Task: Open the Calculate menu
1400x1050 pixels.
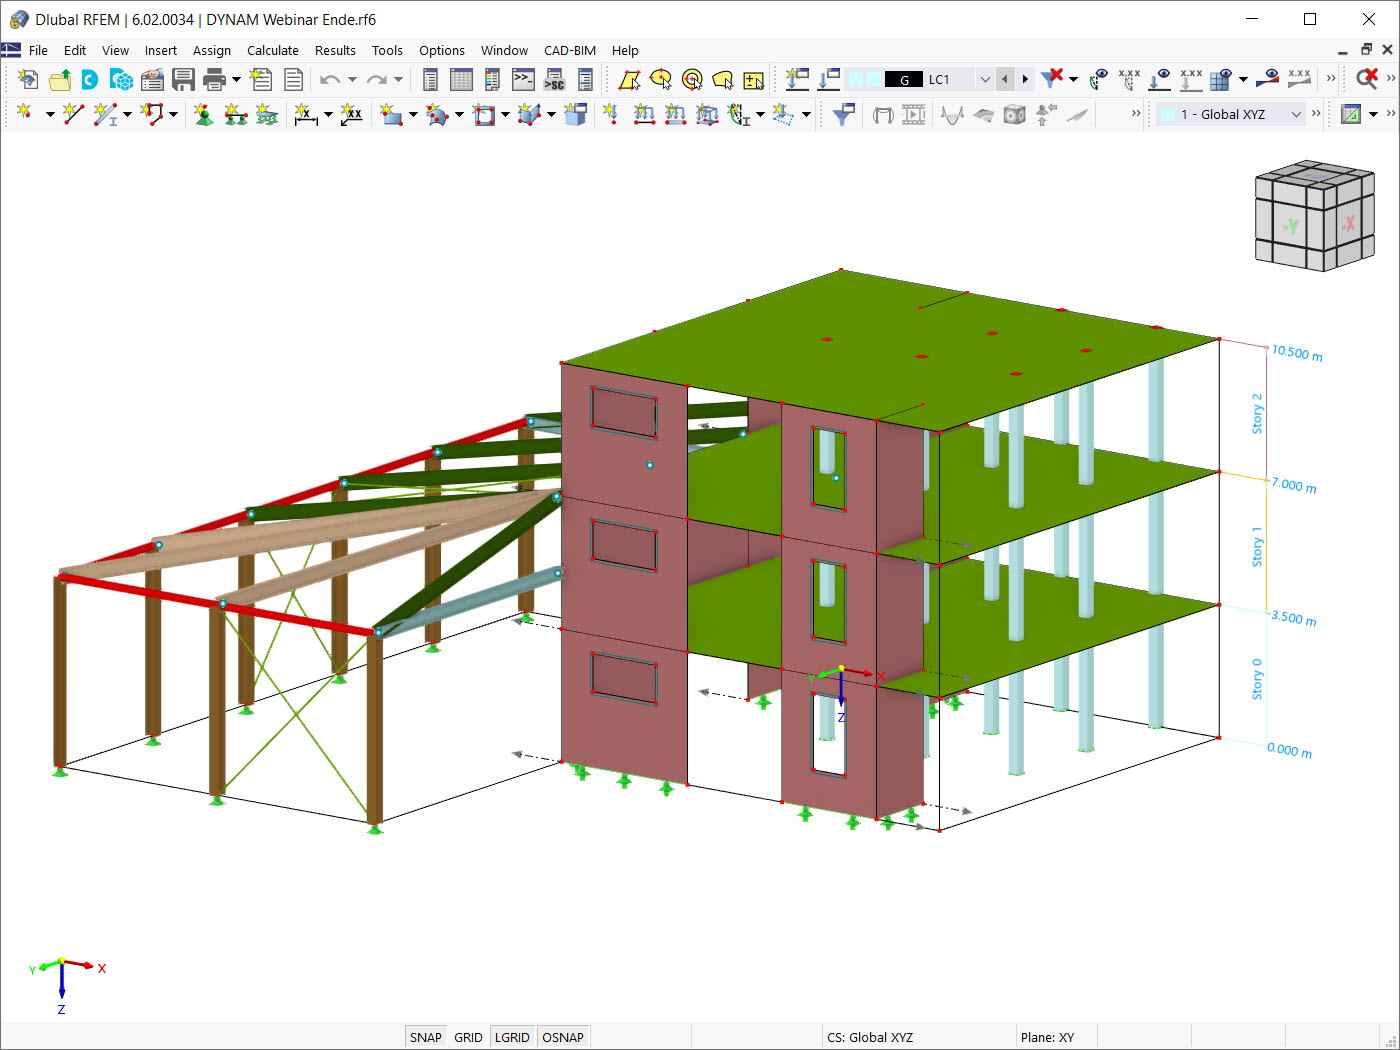Action: tap(272, 50)
